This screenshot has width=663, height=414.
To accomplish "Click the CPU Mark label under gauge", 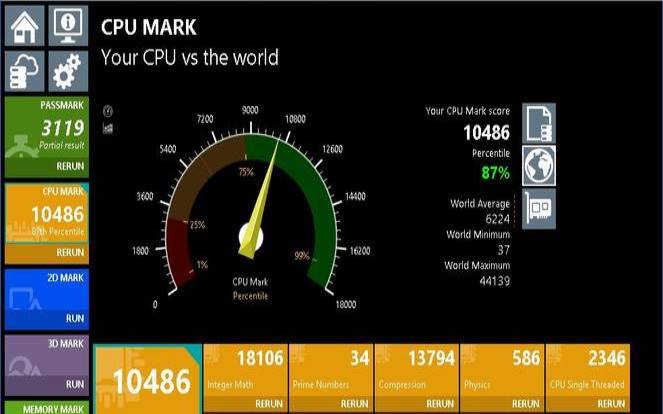I will point(250,282).
